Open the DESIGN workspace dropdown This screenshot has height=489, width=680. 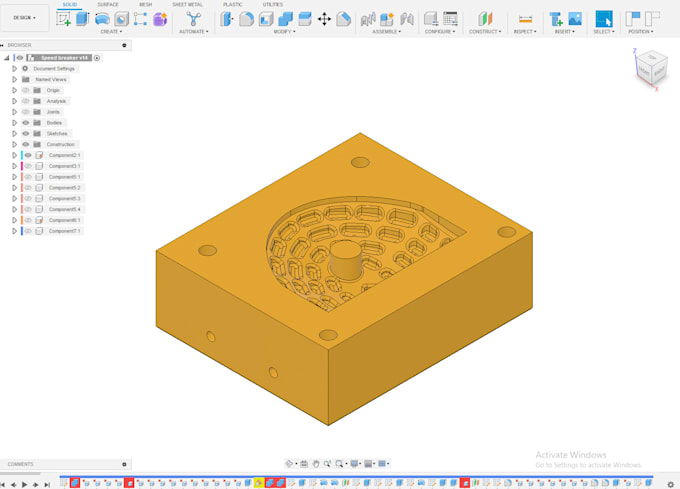[x=24, y=18]
